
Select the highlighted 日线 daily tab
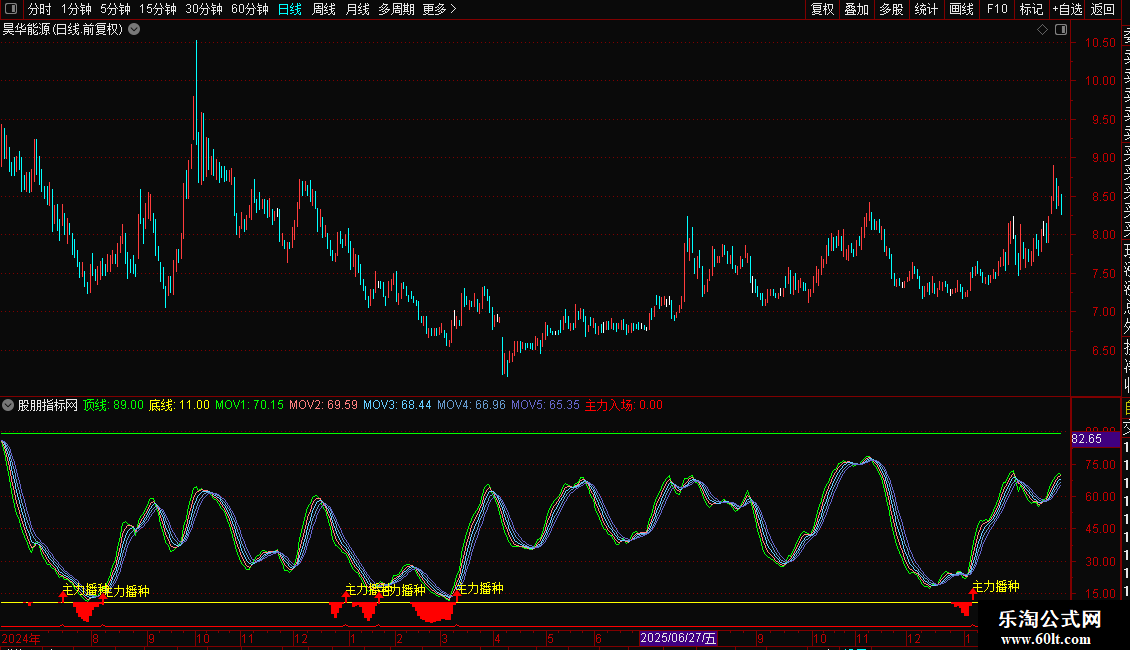click(x=290, y=9)
